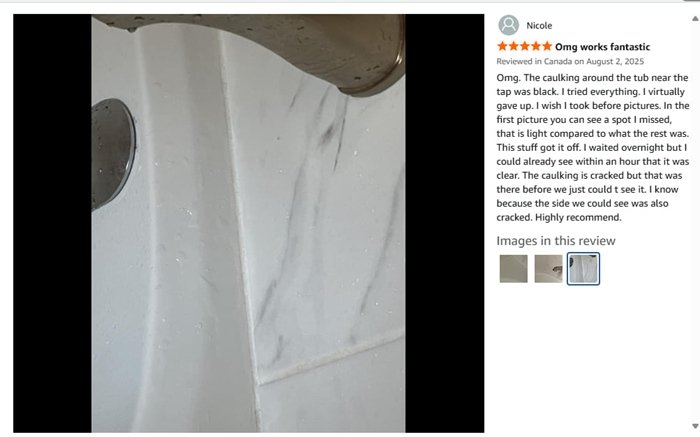Select the highlighted third review thumbnail
This screenshot has height=437, width=700.
583,269
